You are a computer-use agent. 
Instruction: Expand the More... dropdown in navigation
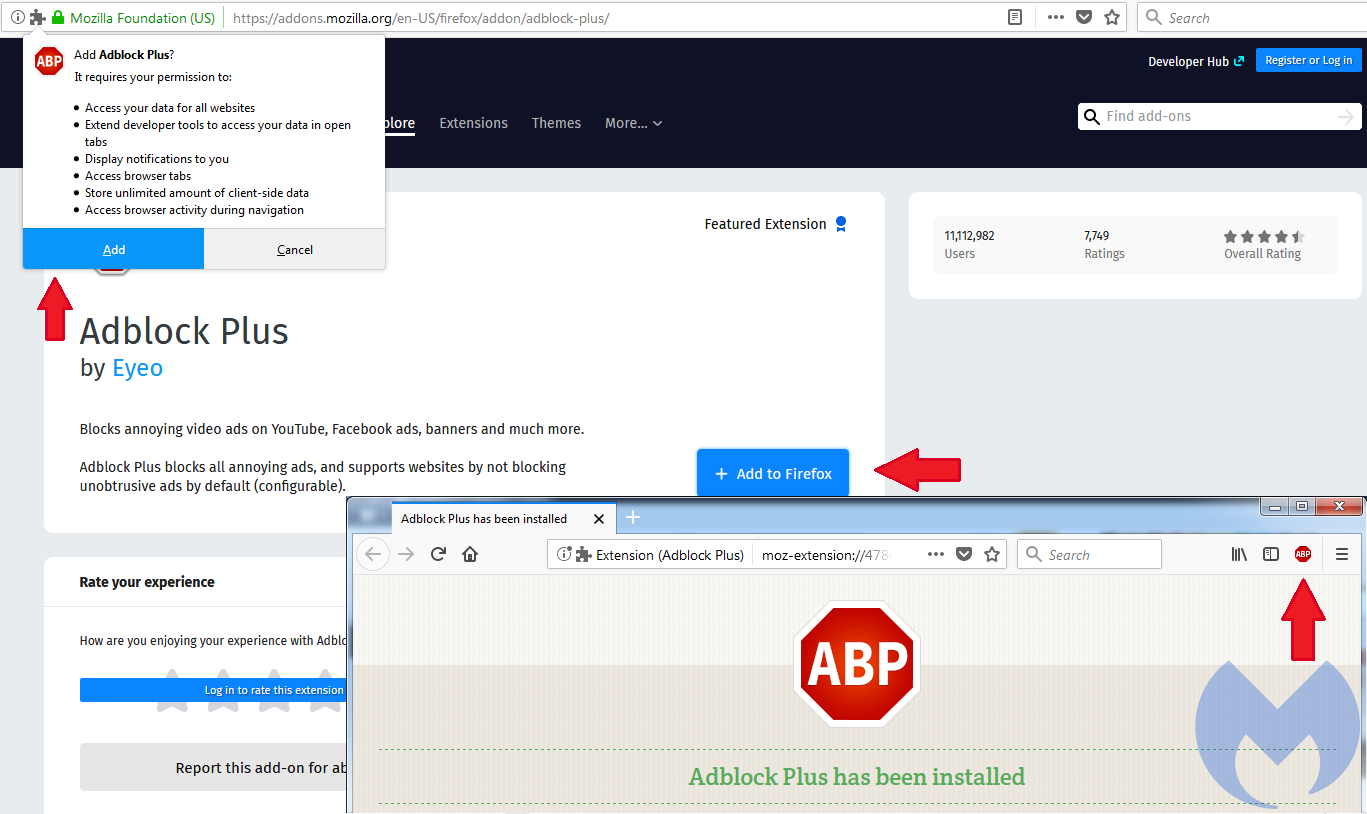coord(633,123)
